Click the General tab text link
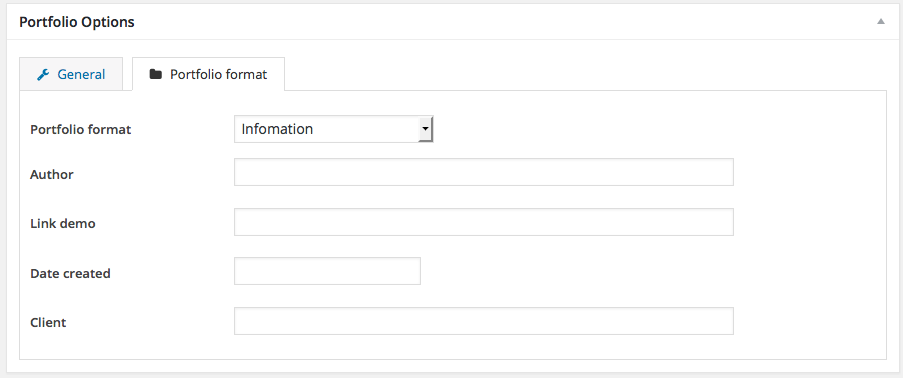The height and width of the screenshot is (378, 903). pos(81,74)
